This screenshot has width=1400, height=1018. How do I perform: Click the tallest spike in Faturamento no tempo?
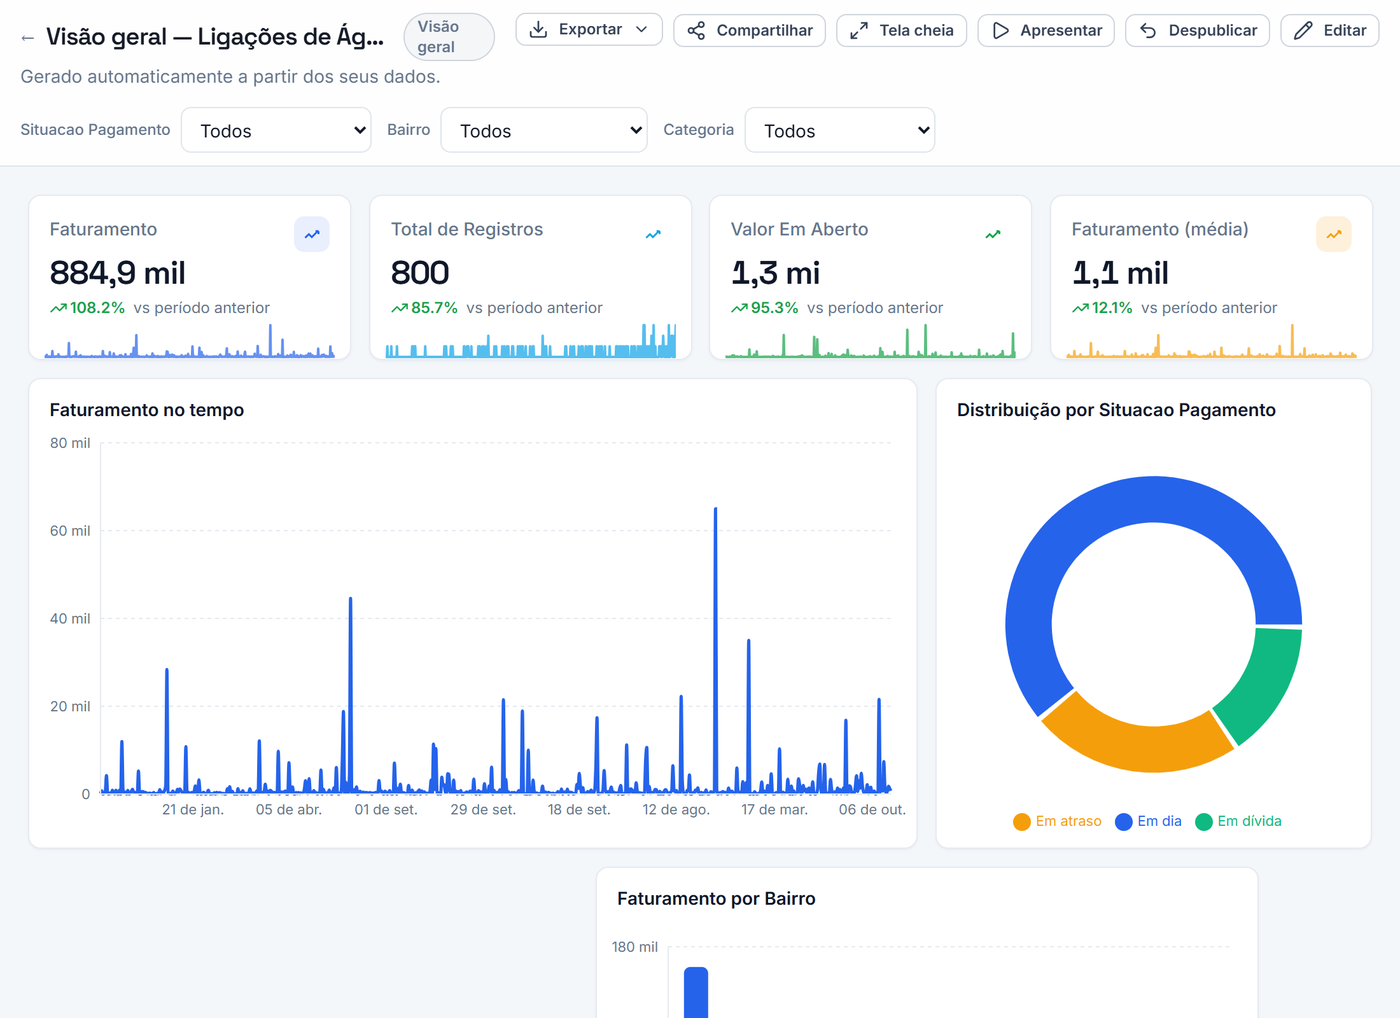[715, 650]
